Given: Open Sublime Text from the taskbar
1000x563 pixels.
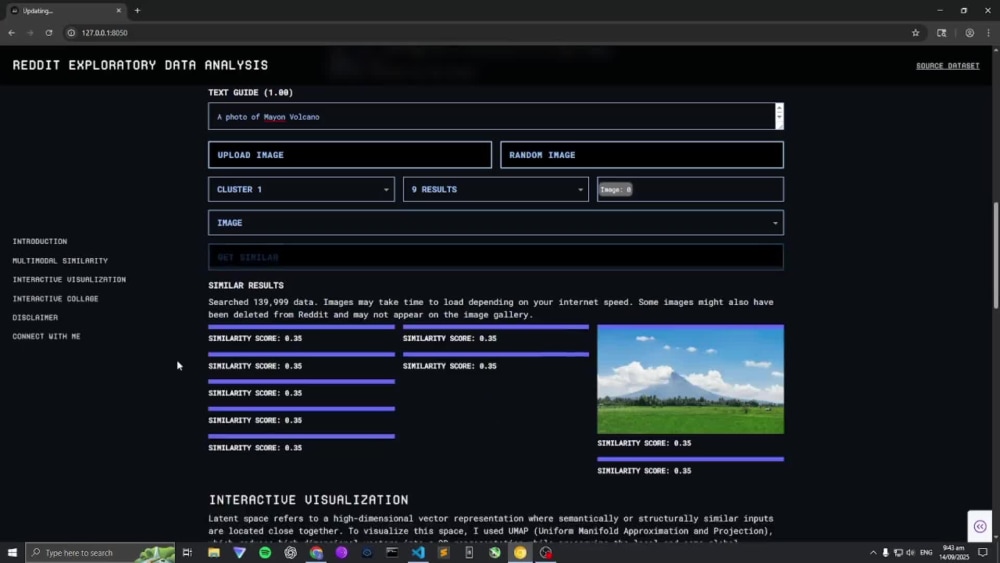Looking at the screenshot, I should (443, 552).
